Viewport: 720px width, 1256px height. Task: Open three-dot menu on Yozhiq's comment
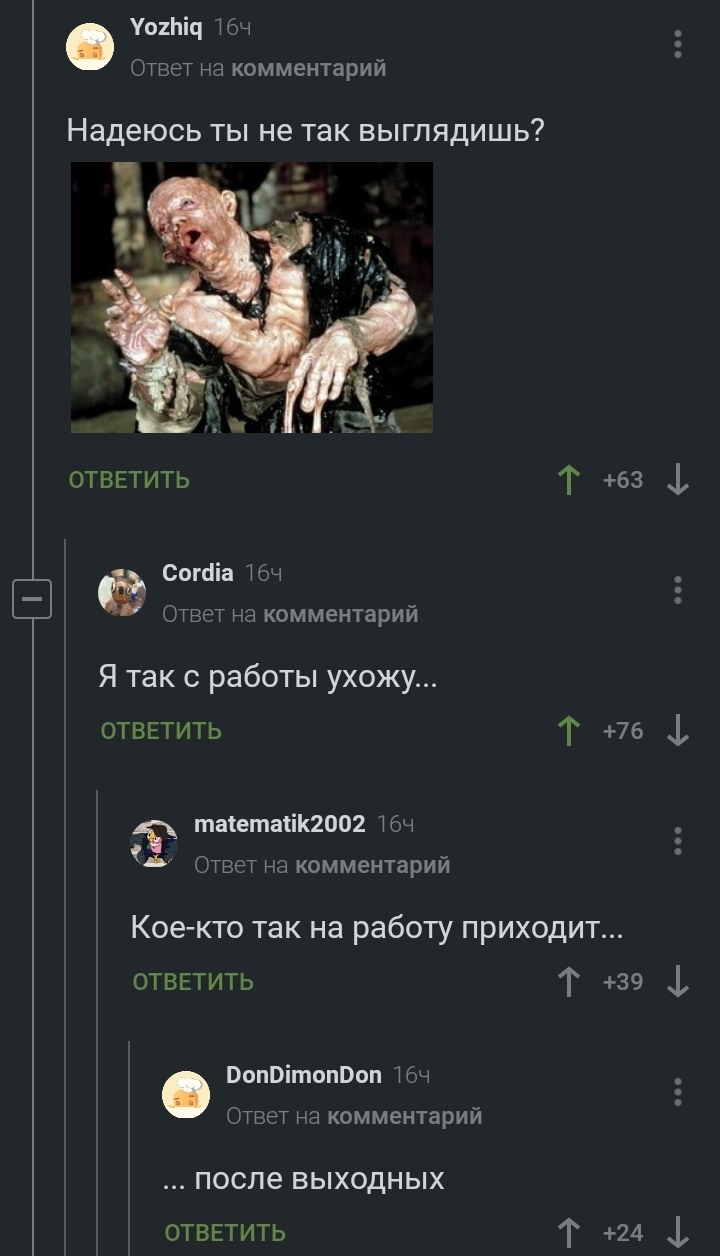coord(678,45)
